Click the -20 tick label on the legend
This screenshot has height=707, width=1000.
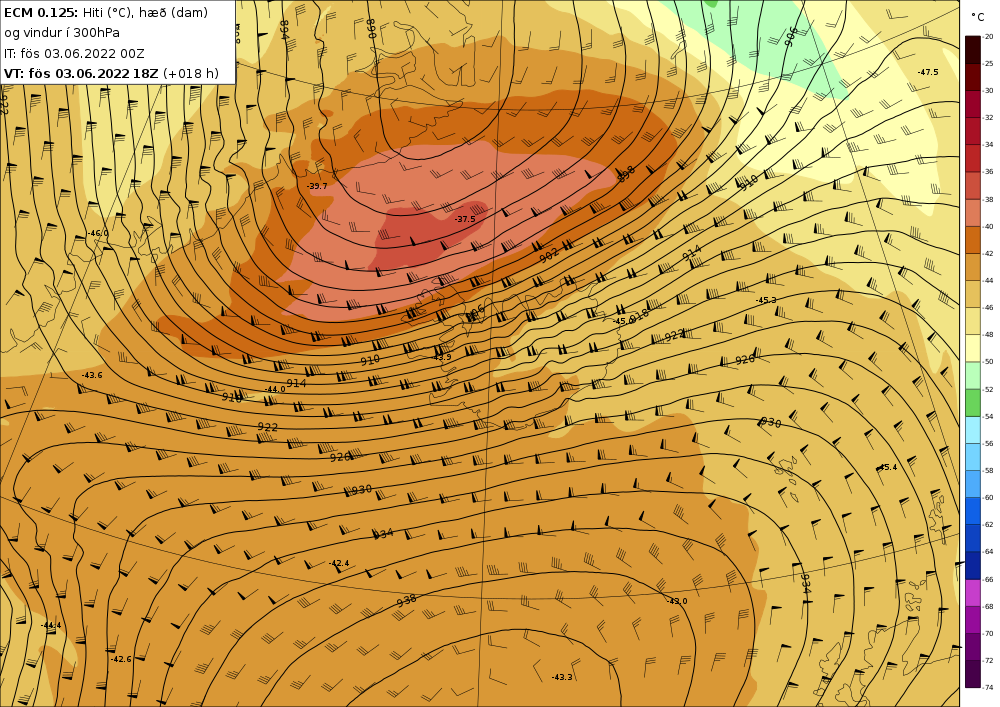988,37
